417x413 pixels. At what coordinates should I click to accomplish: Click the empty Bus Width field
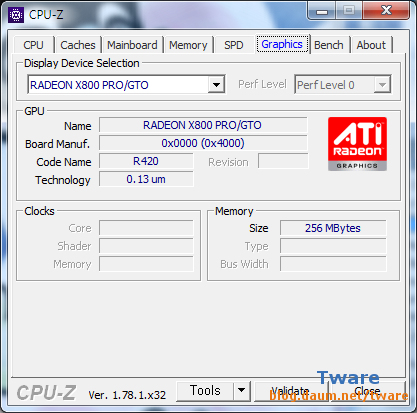[x=333, y=264]
